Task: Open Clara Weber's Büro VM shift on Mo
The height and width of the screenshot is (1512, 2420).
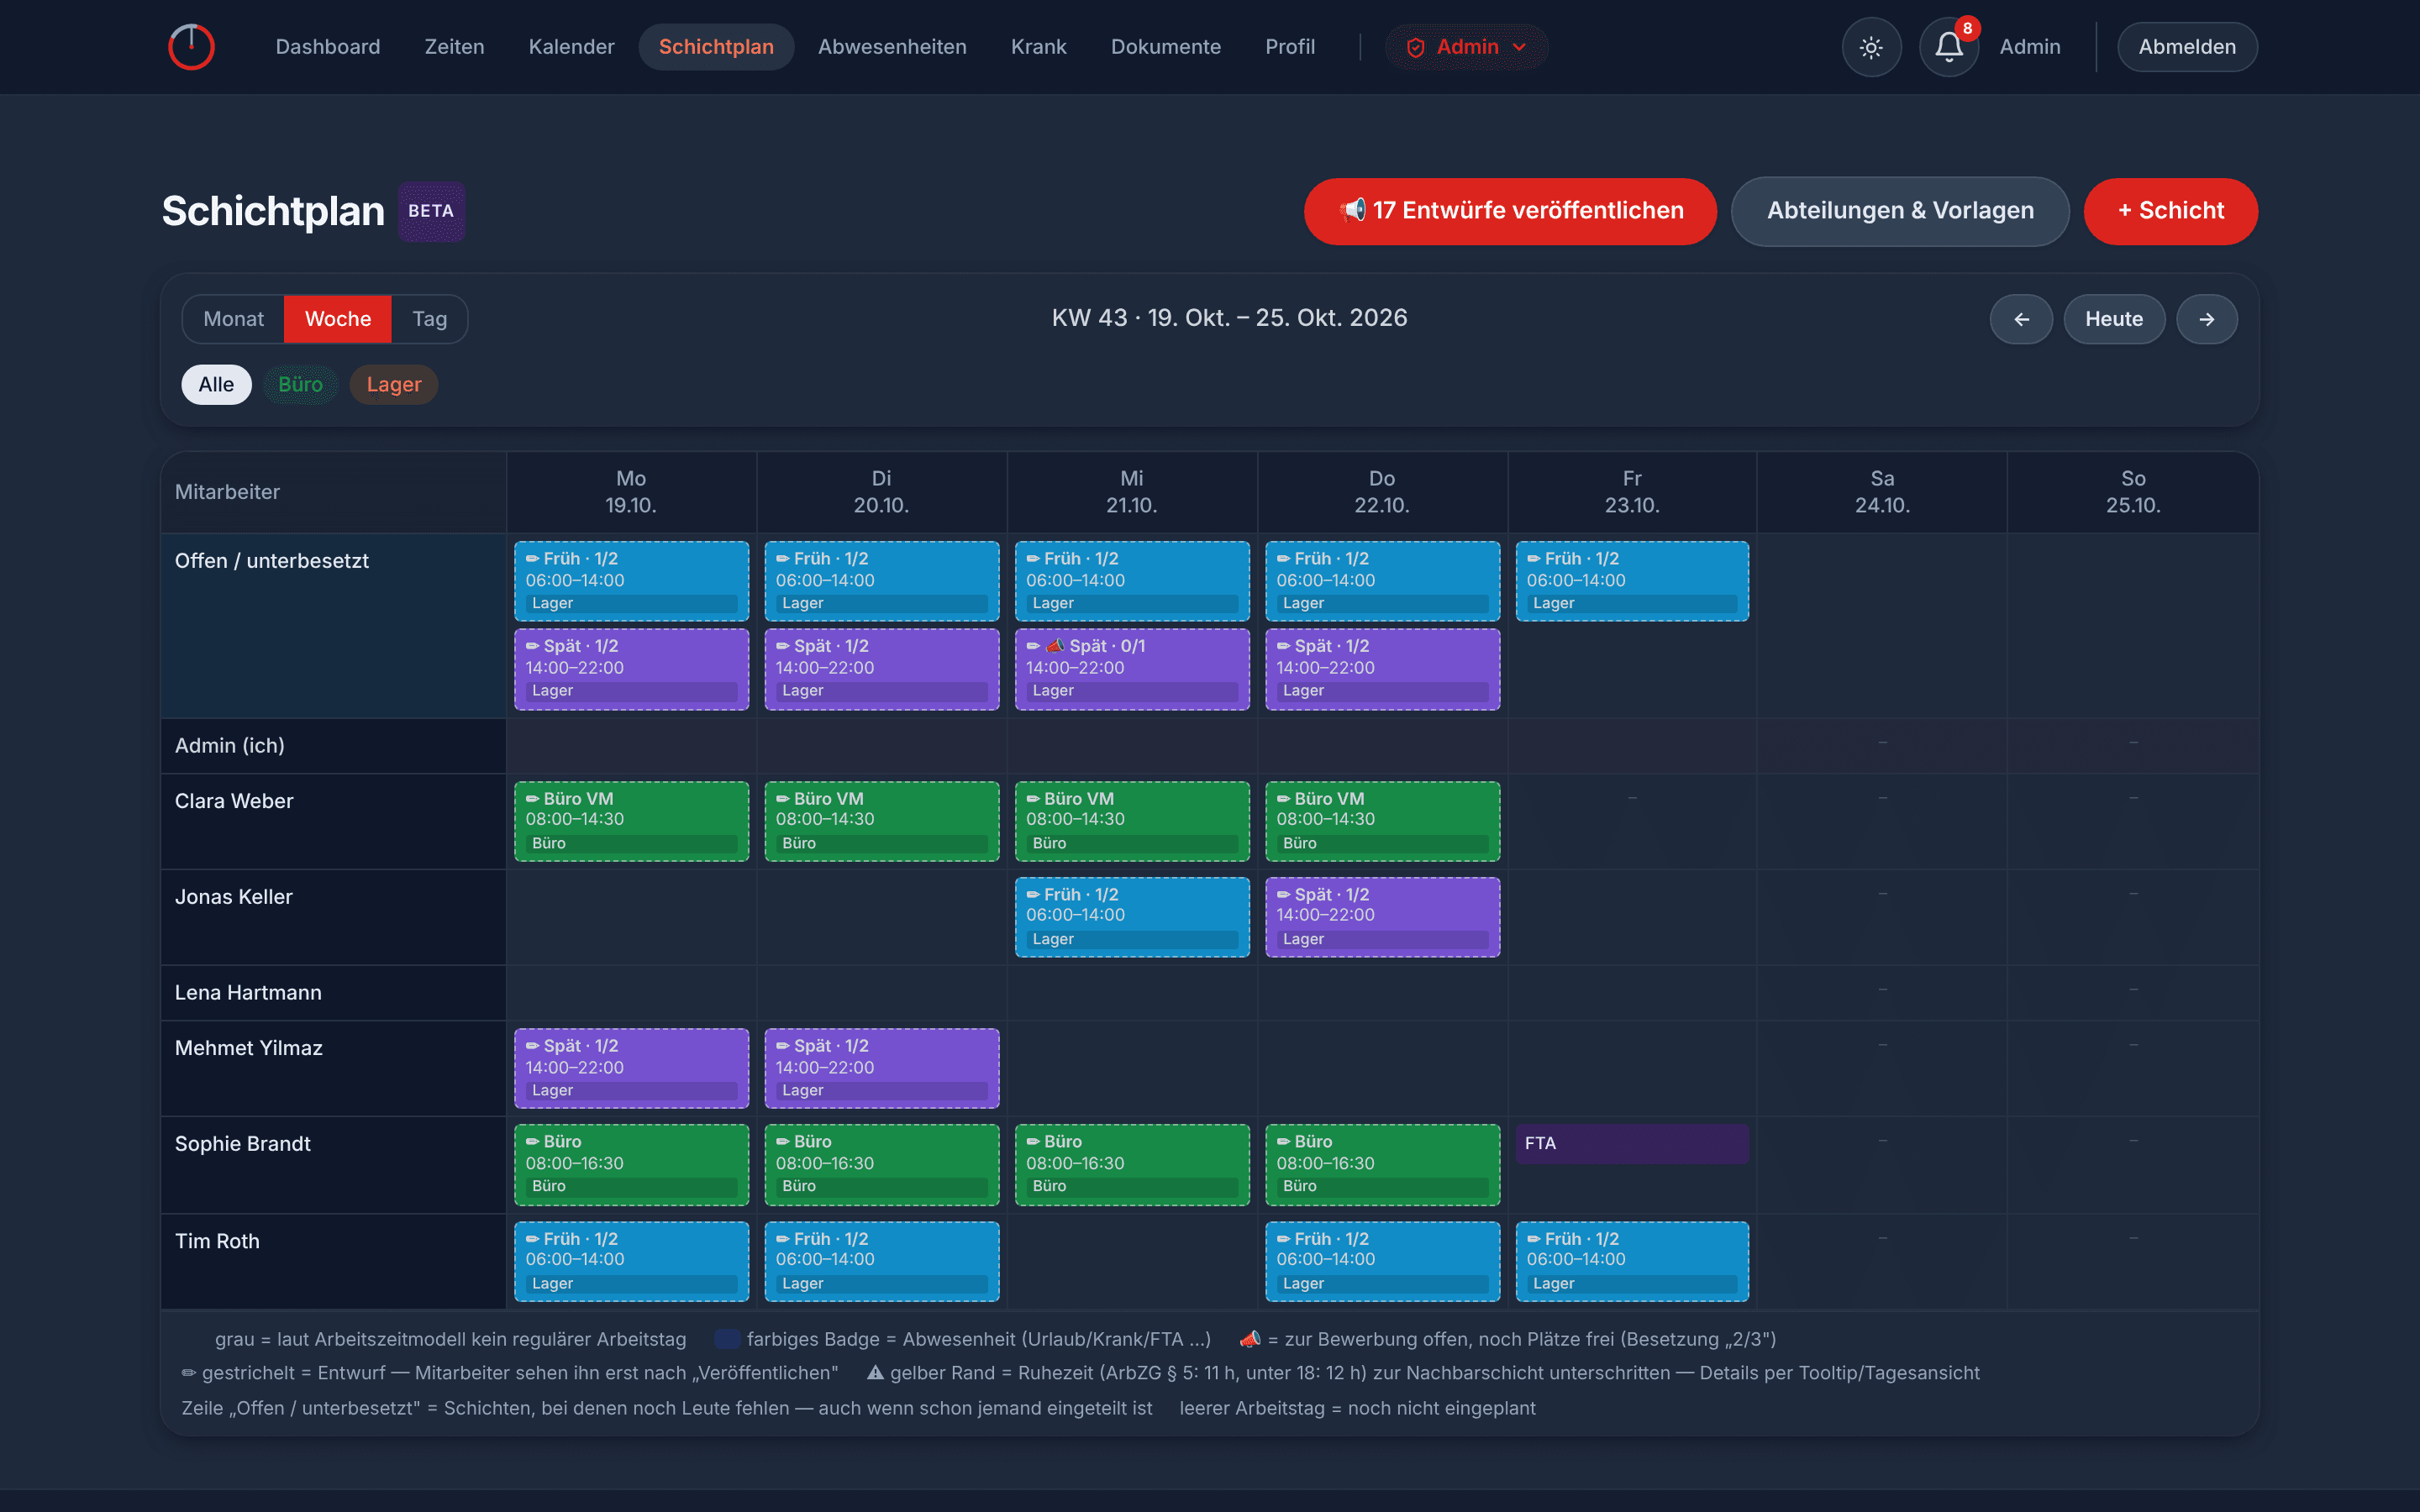Action: [631, 821]
